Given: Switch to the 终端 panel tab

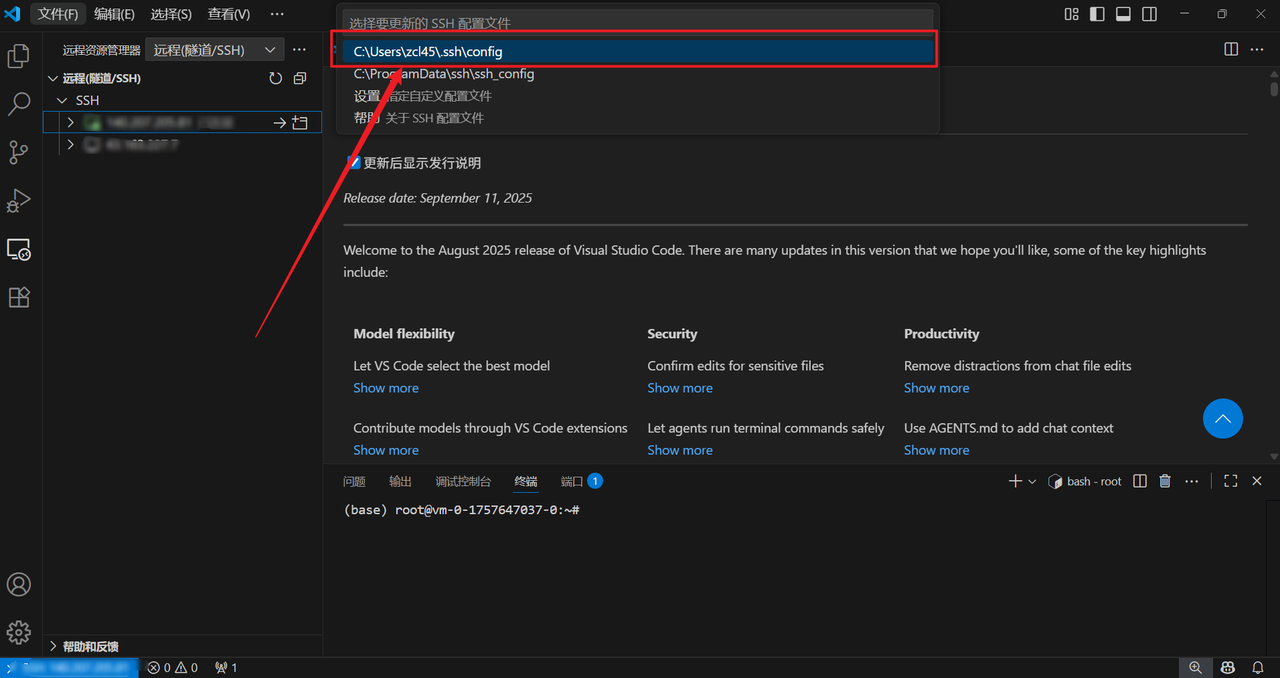Looking at the screenshot, I should point(526,481).
